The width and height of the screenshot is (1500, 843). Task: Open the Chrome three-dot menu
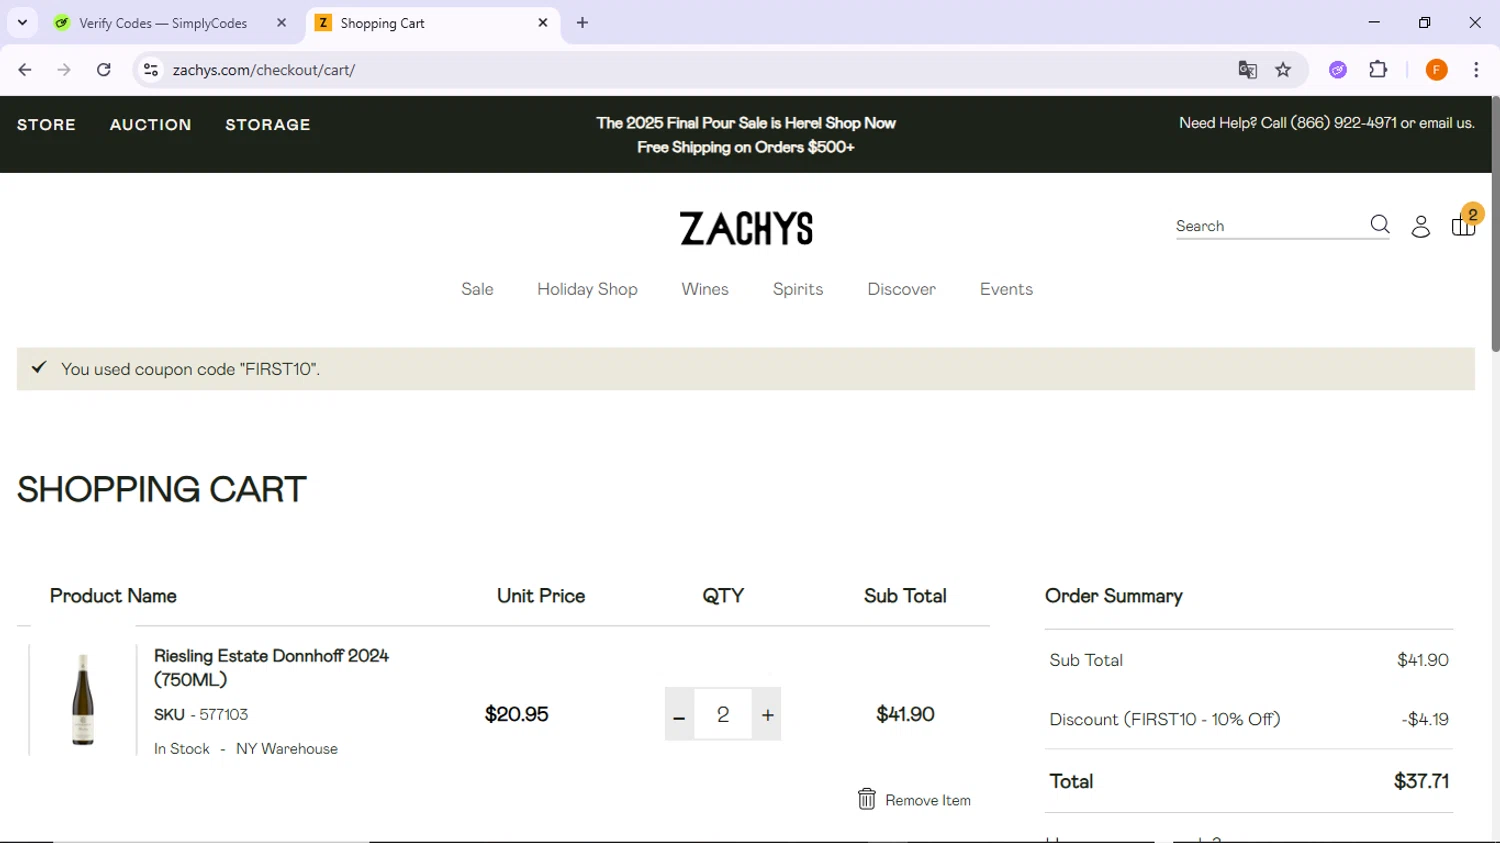tap(1476, 70)
